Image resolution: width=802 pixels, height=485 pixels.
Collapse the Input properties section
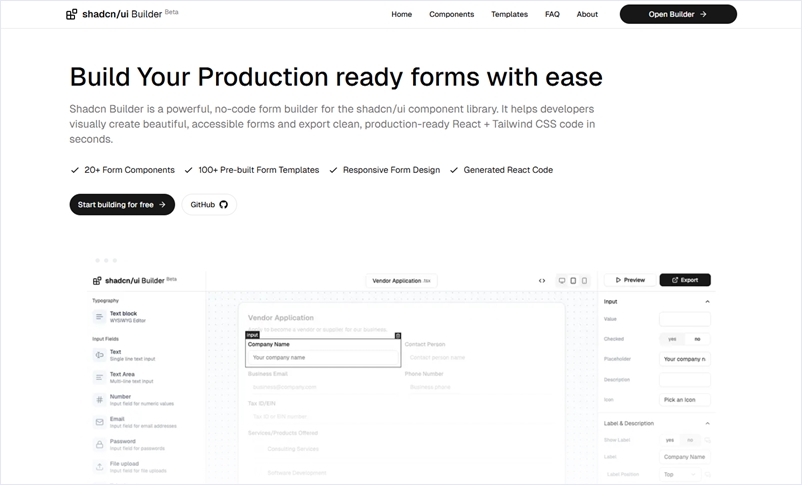707,301
